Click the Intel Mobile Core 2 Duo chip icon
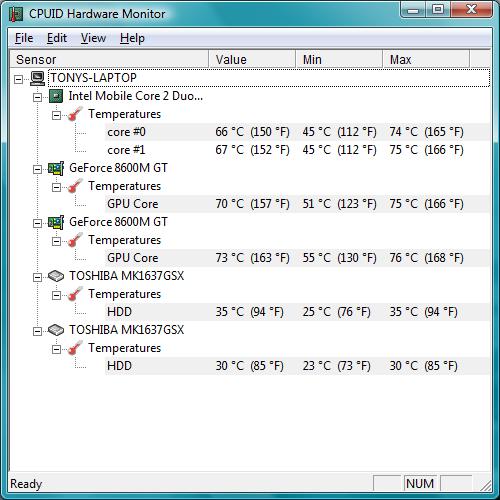This screenshot has width=500, height=500. (x=56, y=96)
